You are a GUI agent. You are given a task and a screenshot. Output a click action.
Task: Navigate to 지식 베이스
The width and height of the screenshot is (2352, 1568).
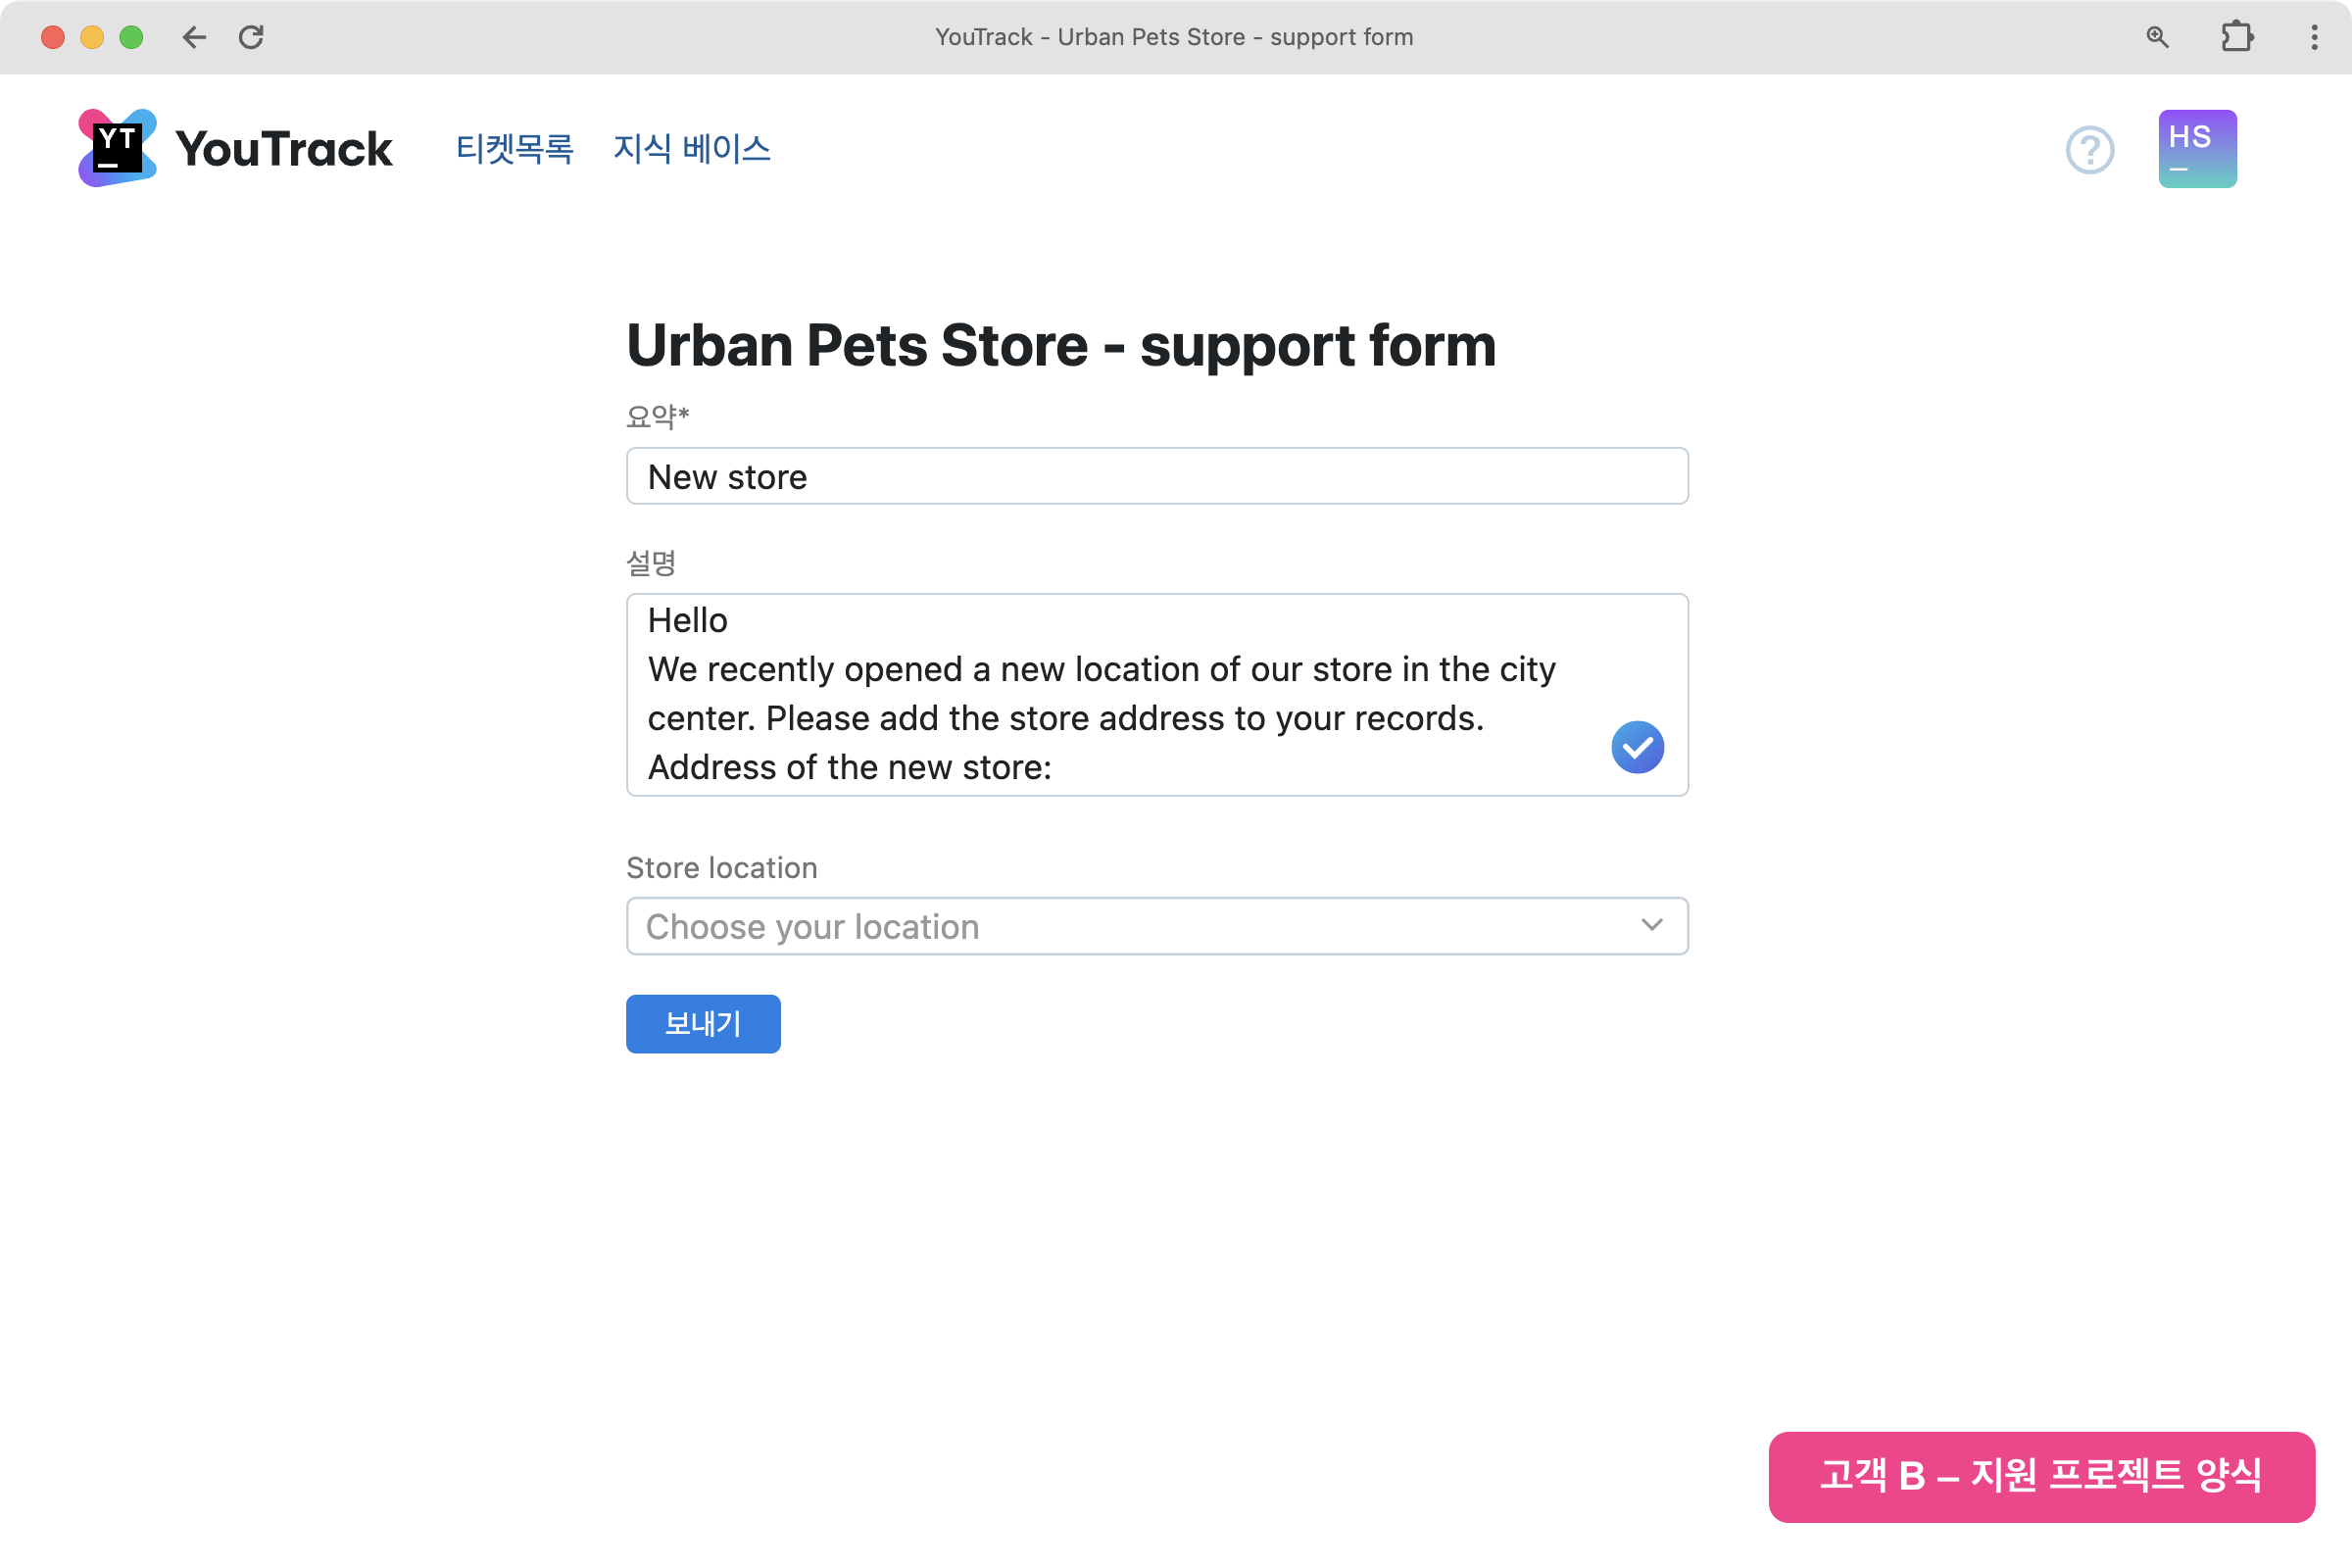[691, 149]
